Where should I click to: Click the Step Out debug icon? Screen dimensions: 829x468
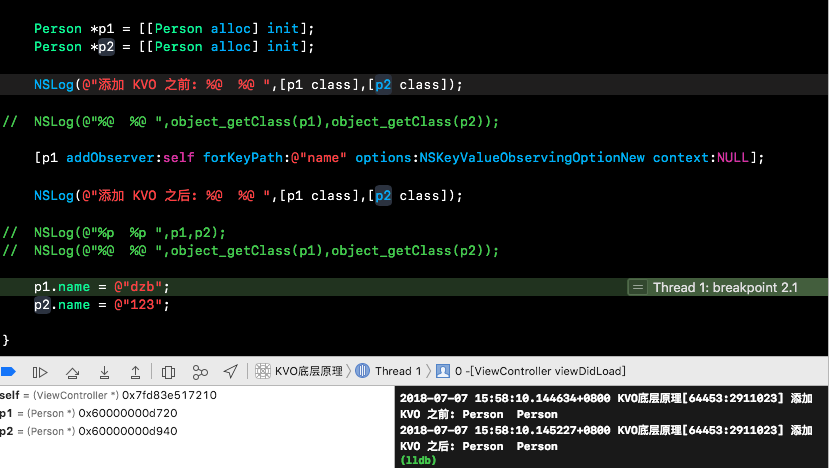[x=135, y=372]
